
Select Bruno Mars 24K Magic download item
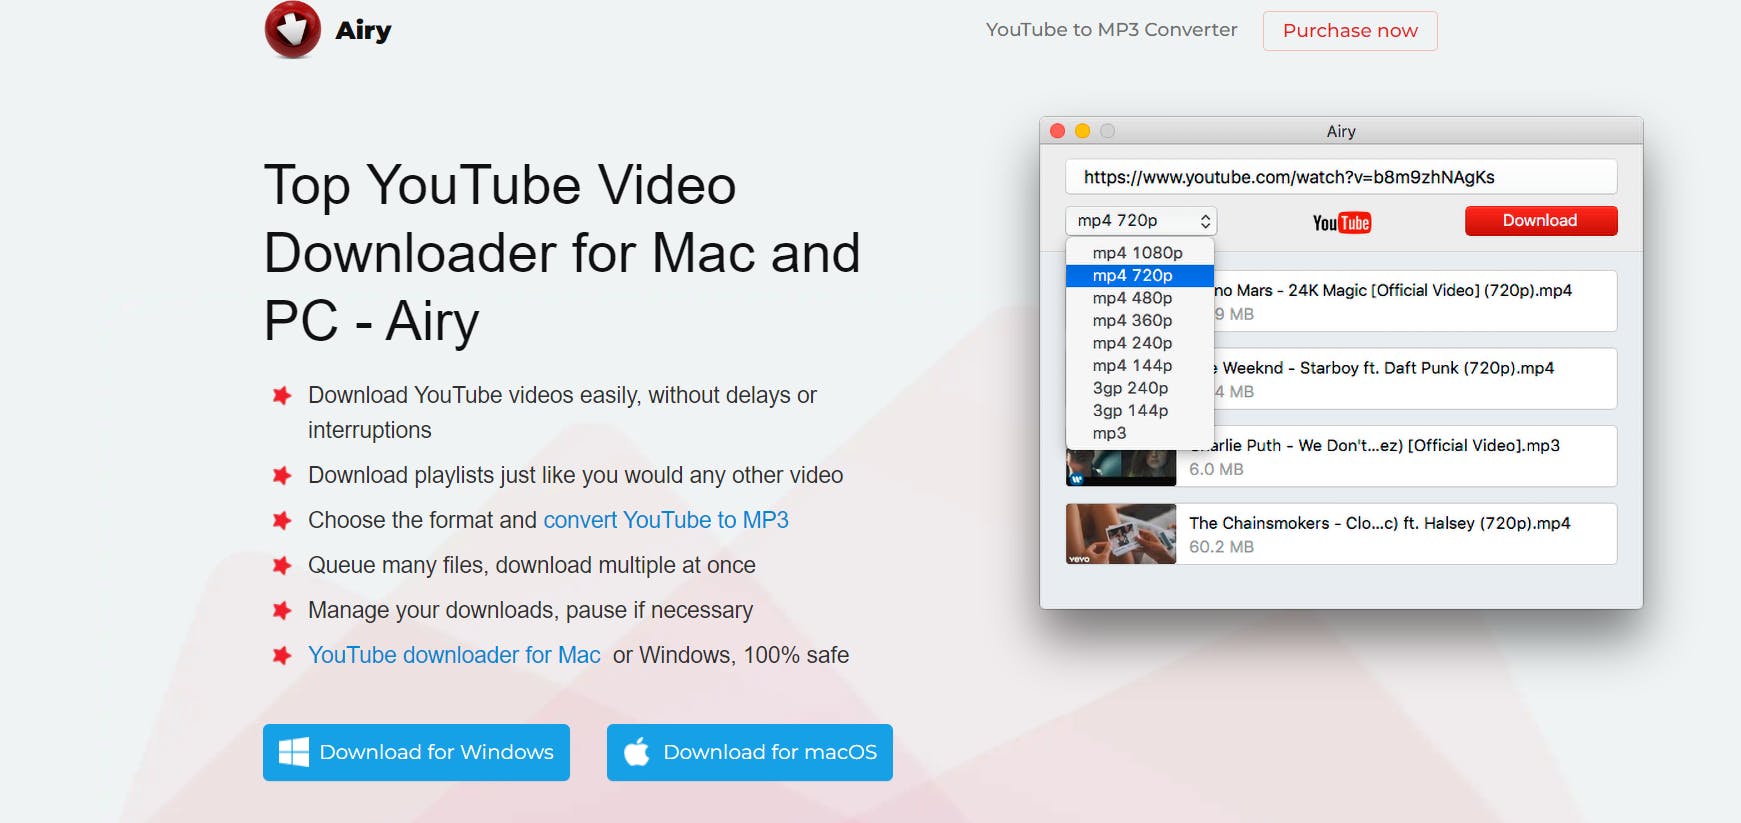click(1415, 301)
